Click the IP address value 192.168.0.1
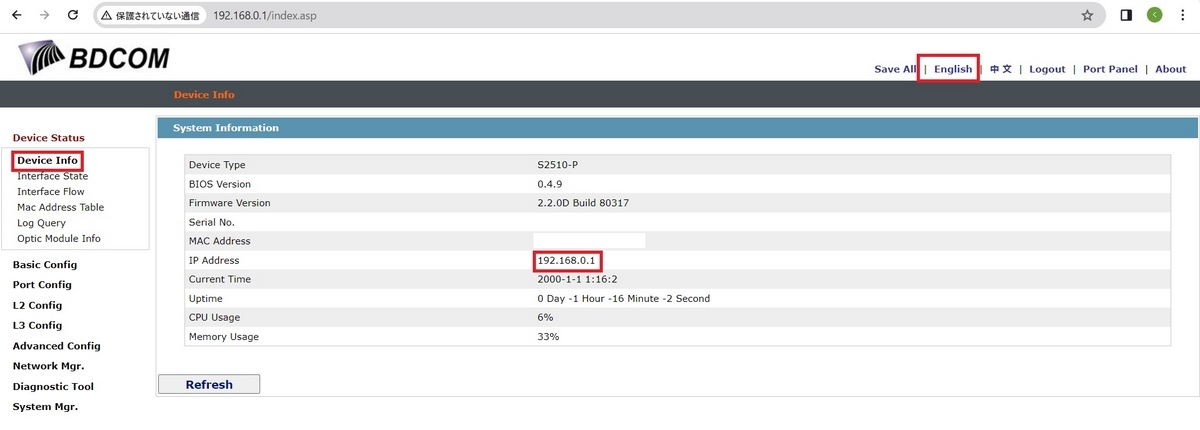 coord(566,260)
